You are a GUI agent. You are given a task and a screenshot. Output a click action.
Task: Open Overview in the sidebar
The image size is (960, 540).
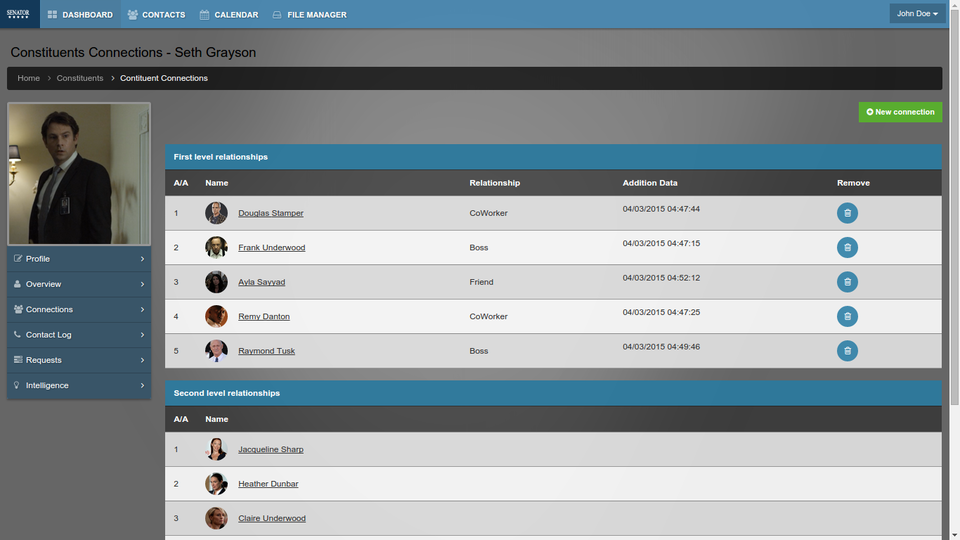click(x=79, y=284)
